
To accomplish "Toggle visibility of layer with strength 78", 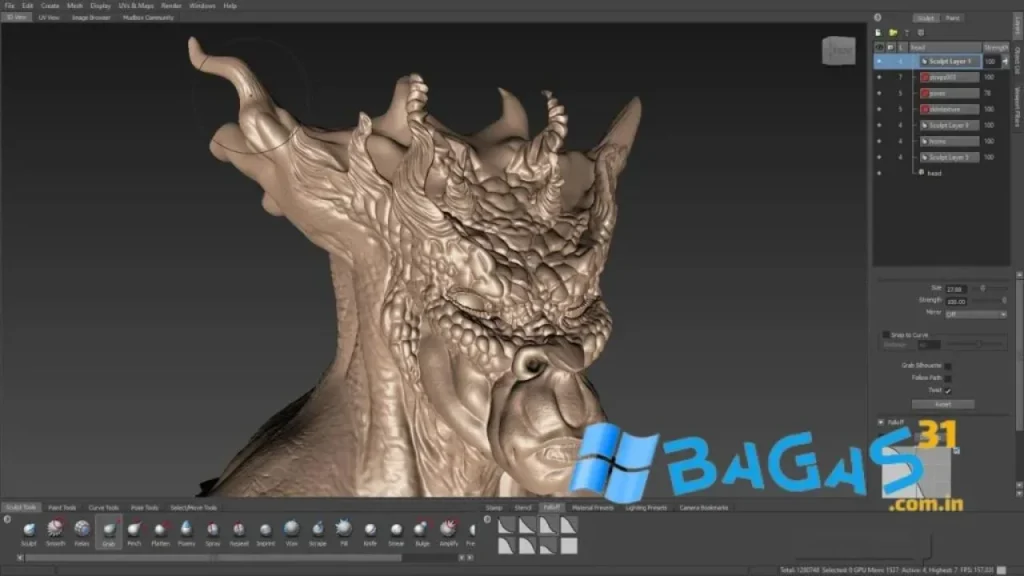I will pyautogui.click(x=879, y=93).
